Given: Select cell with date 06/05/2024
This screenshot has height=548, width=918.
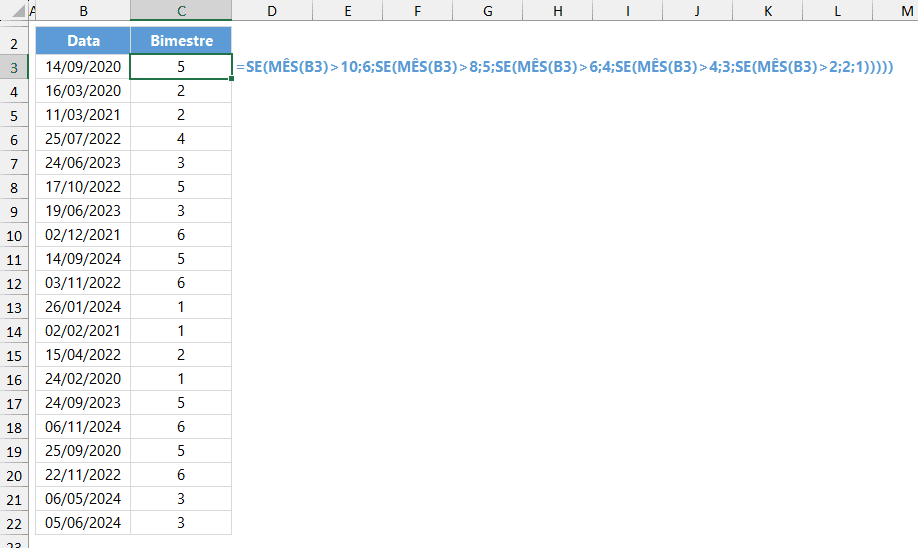Looking at the screenshot, I should [83, 499].
